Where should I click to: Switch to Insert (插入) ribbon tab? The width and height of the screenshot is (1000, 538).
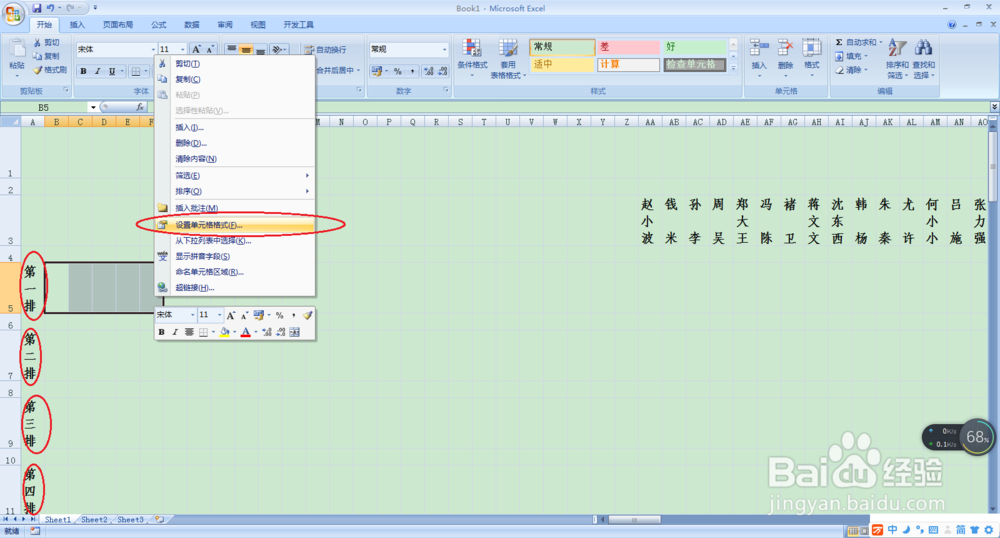point(77,25)
